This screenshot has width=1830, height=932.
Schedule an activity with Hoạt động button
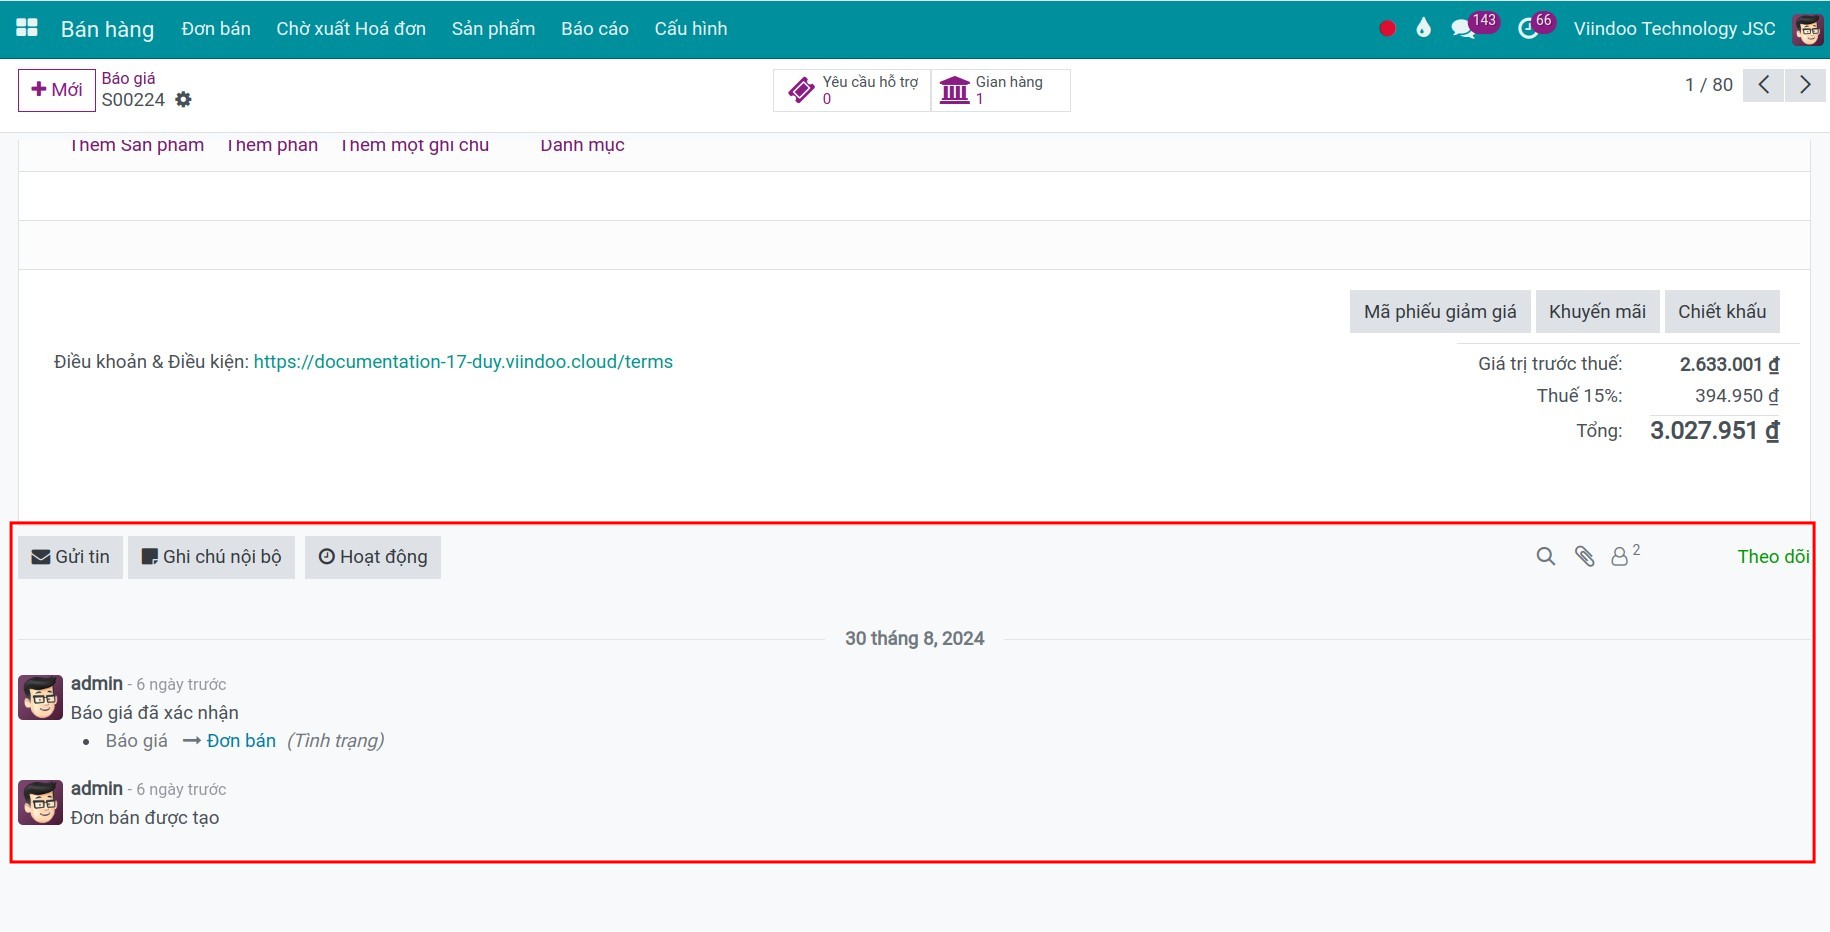pyautogui.click(x=373, y=557)
